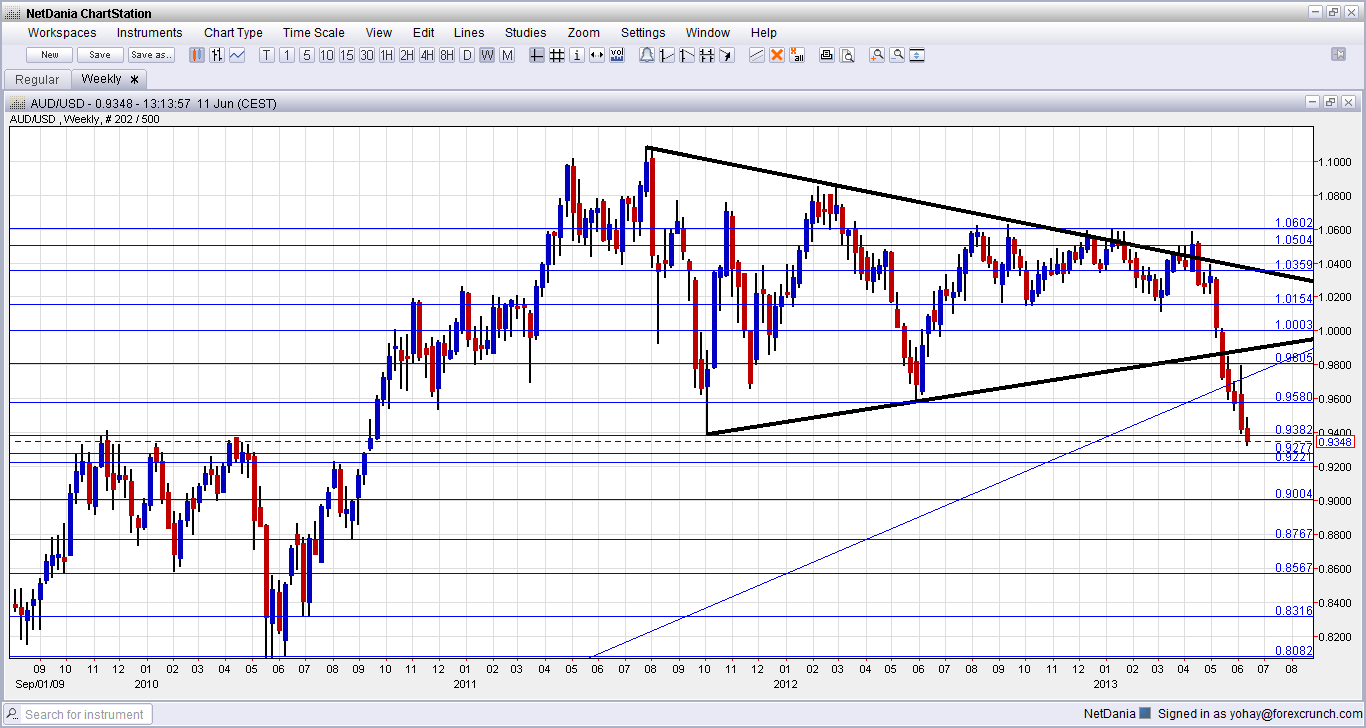Toggle the crosshair cursor tool
The image size is (1366, 728).
[537, 55]
